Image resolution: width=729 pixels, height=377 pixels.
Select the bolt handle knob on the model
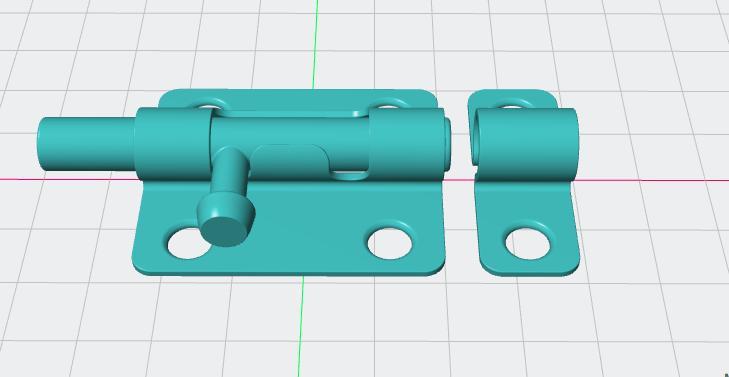225,220
